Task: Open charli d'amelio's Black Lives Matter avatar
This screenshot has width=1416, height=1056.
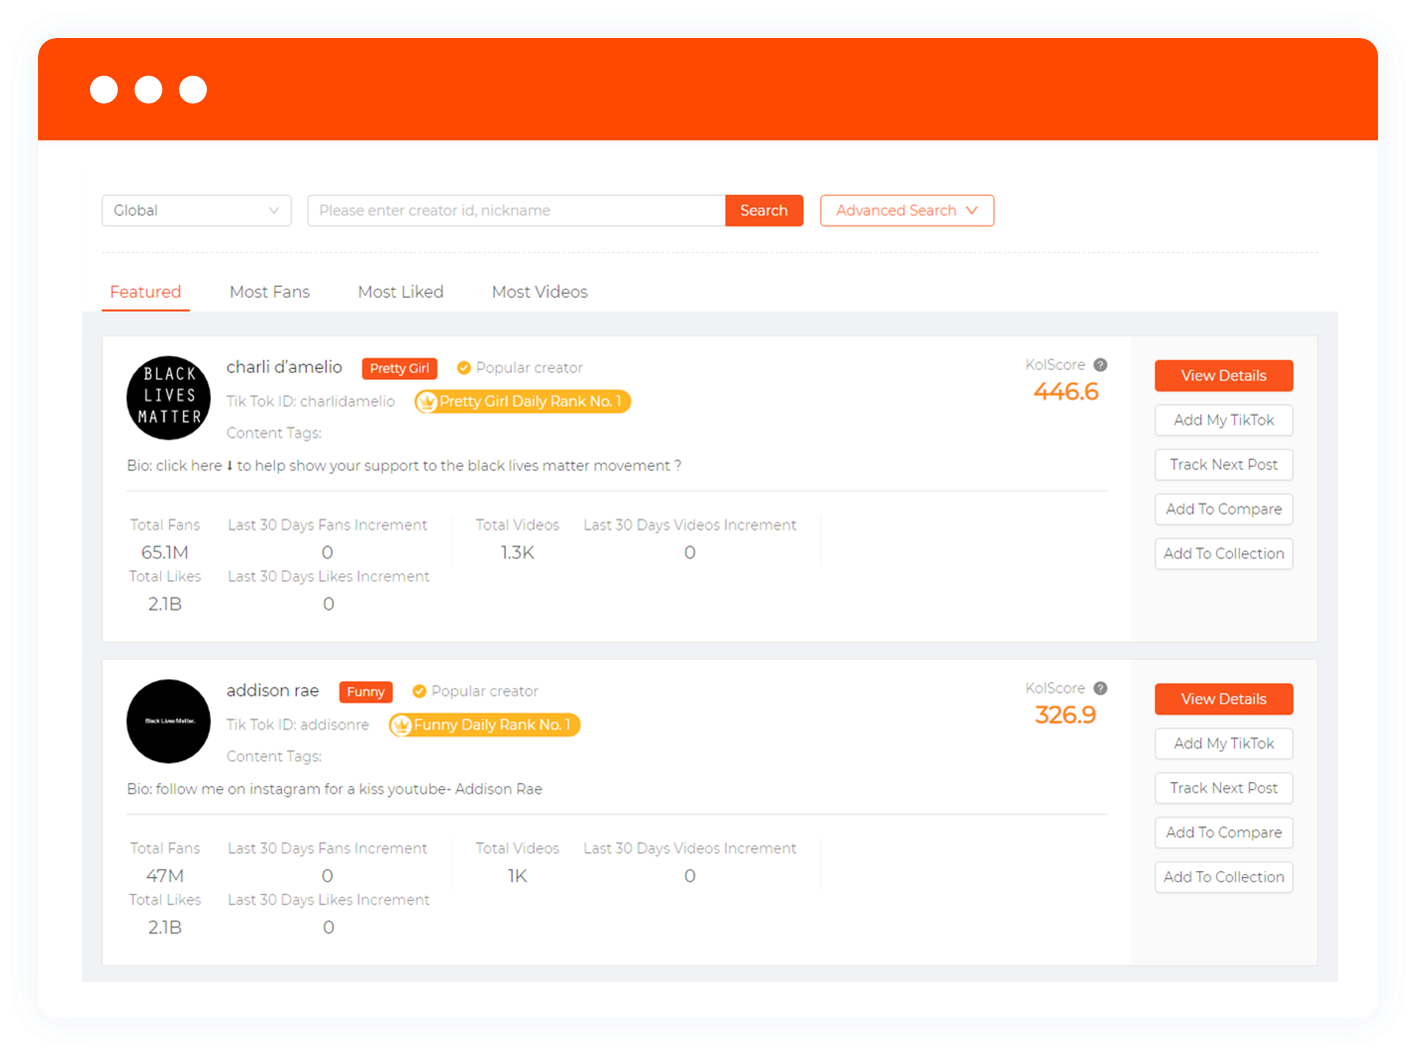Action: 168,398
